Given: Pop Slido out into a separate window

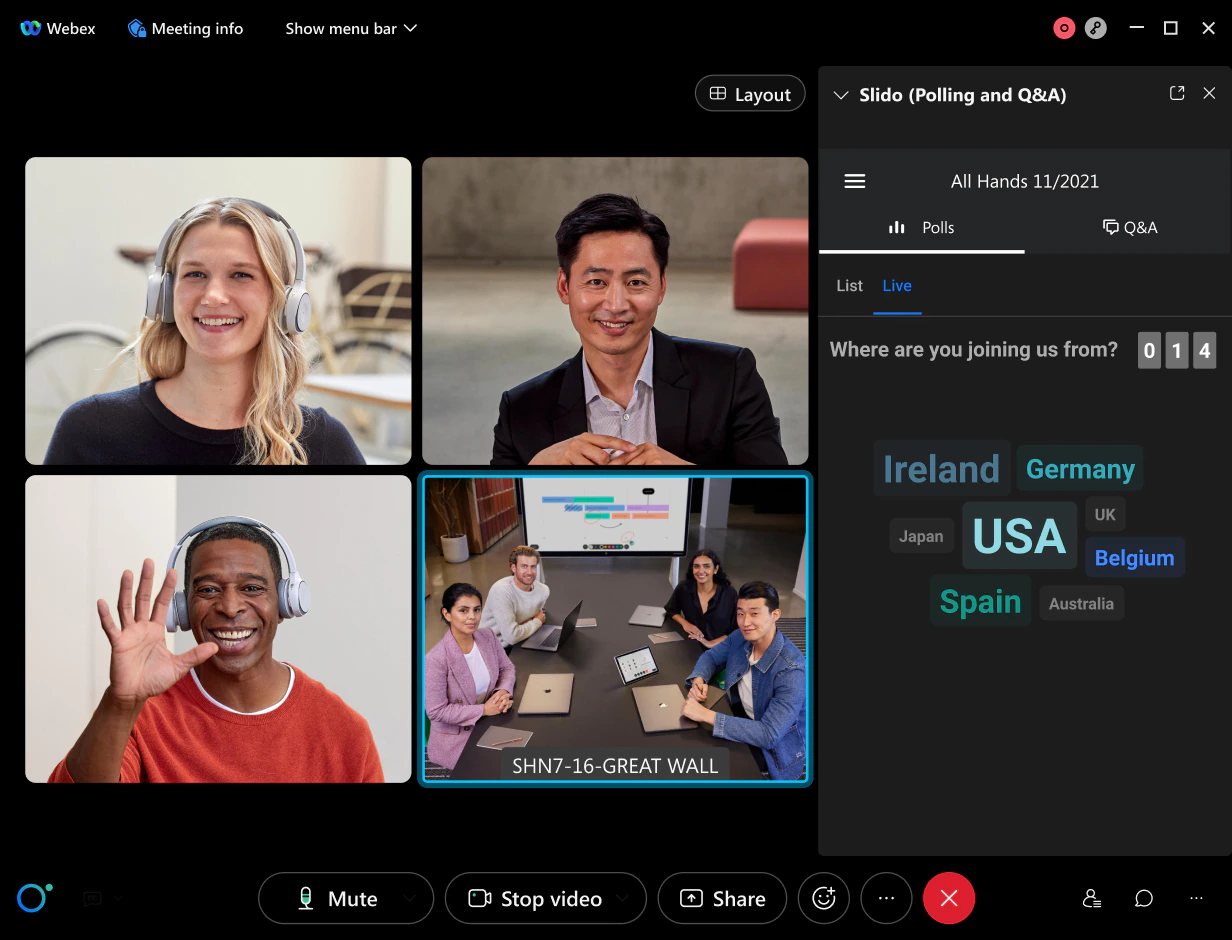Looking at the screenshot, I should pyautogui.click(x=1177, y=93).
